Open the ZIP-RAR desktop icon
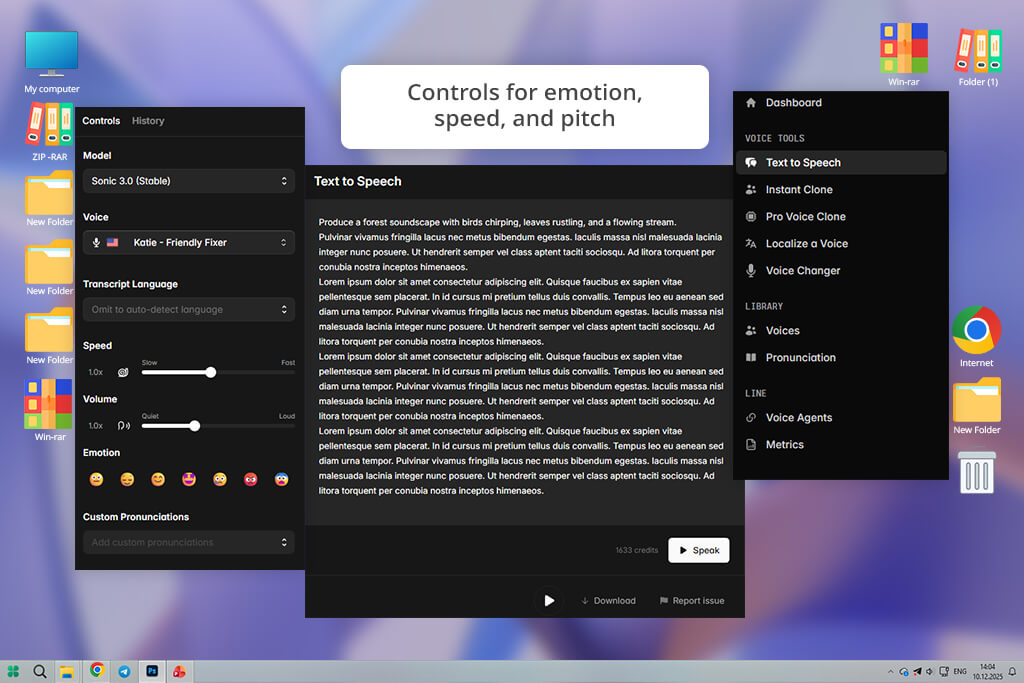The width and height of the screenshot is (1024, 683). (50, 132)
